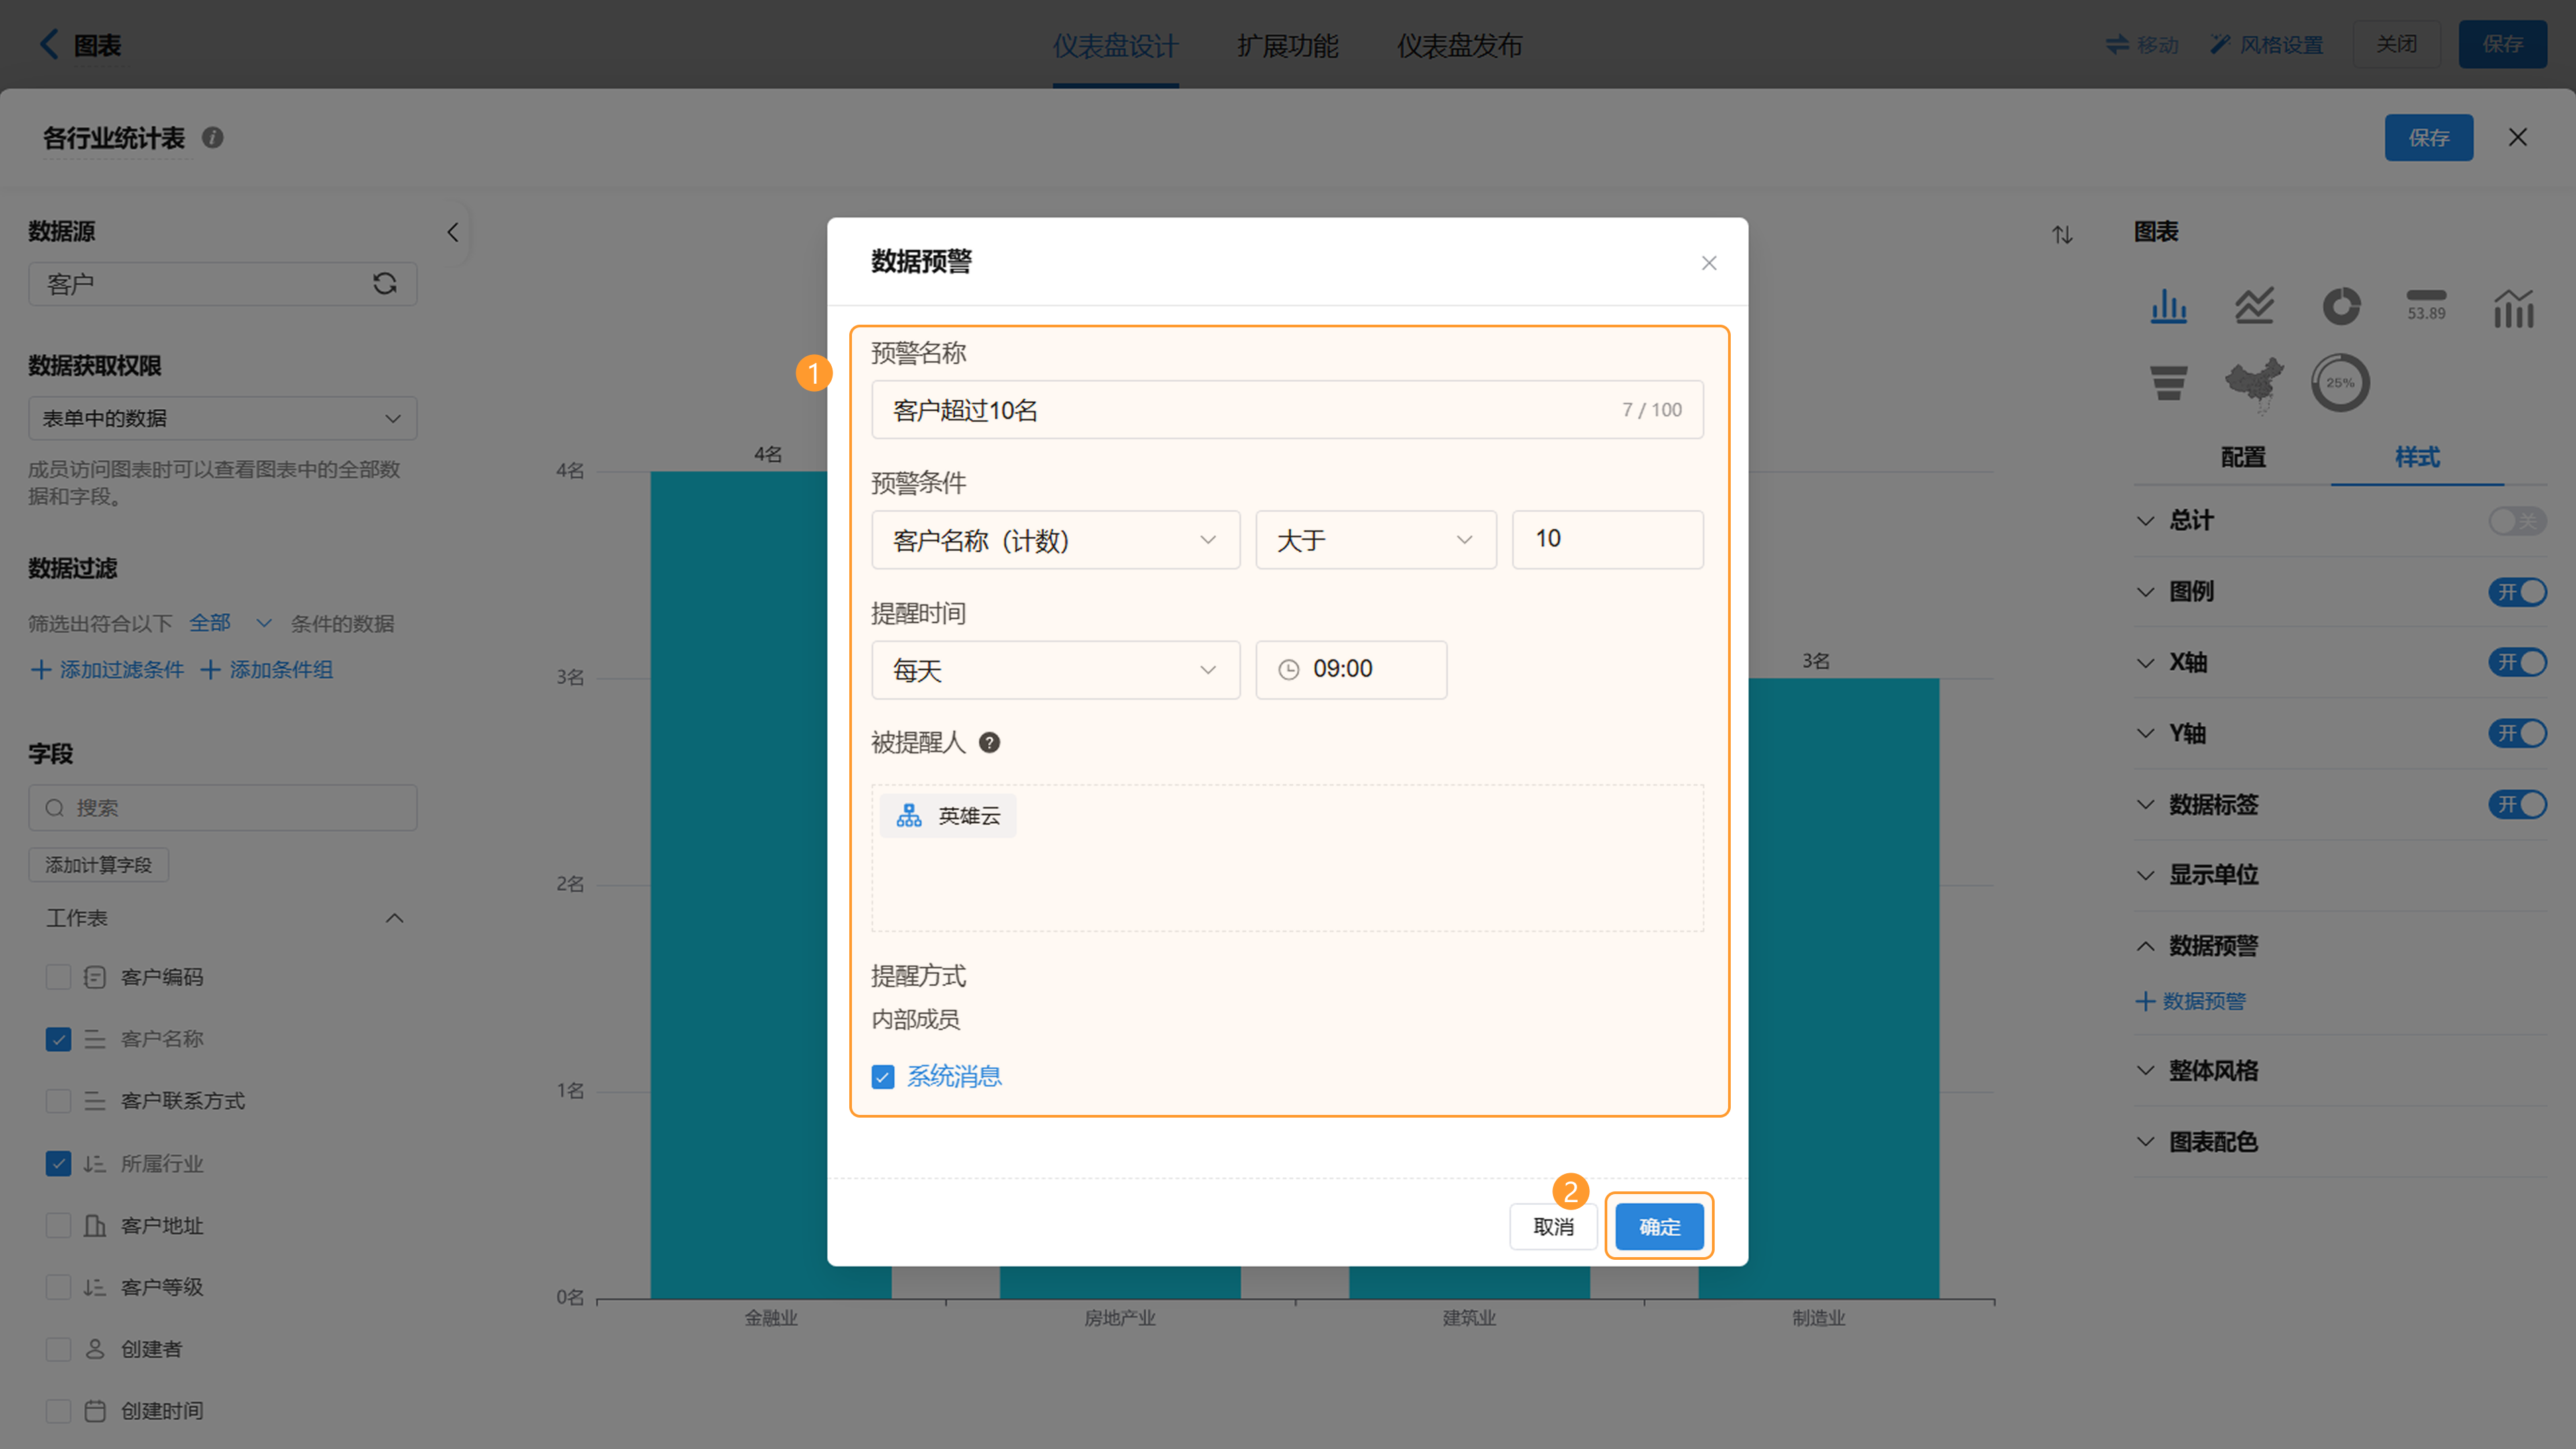Switch to the 配置 tab
Image resolution: width=2576 pixels, height=1449 pixels.
point(2243,458)
